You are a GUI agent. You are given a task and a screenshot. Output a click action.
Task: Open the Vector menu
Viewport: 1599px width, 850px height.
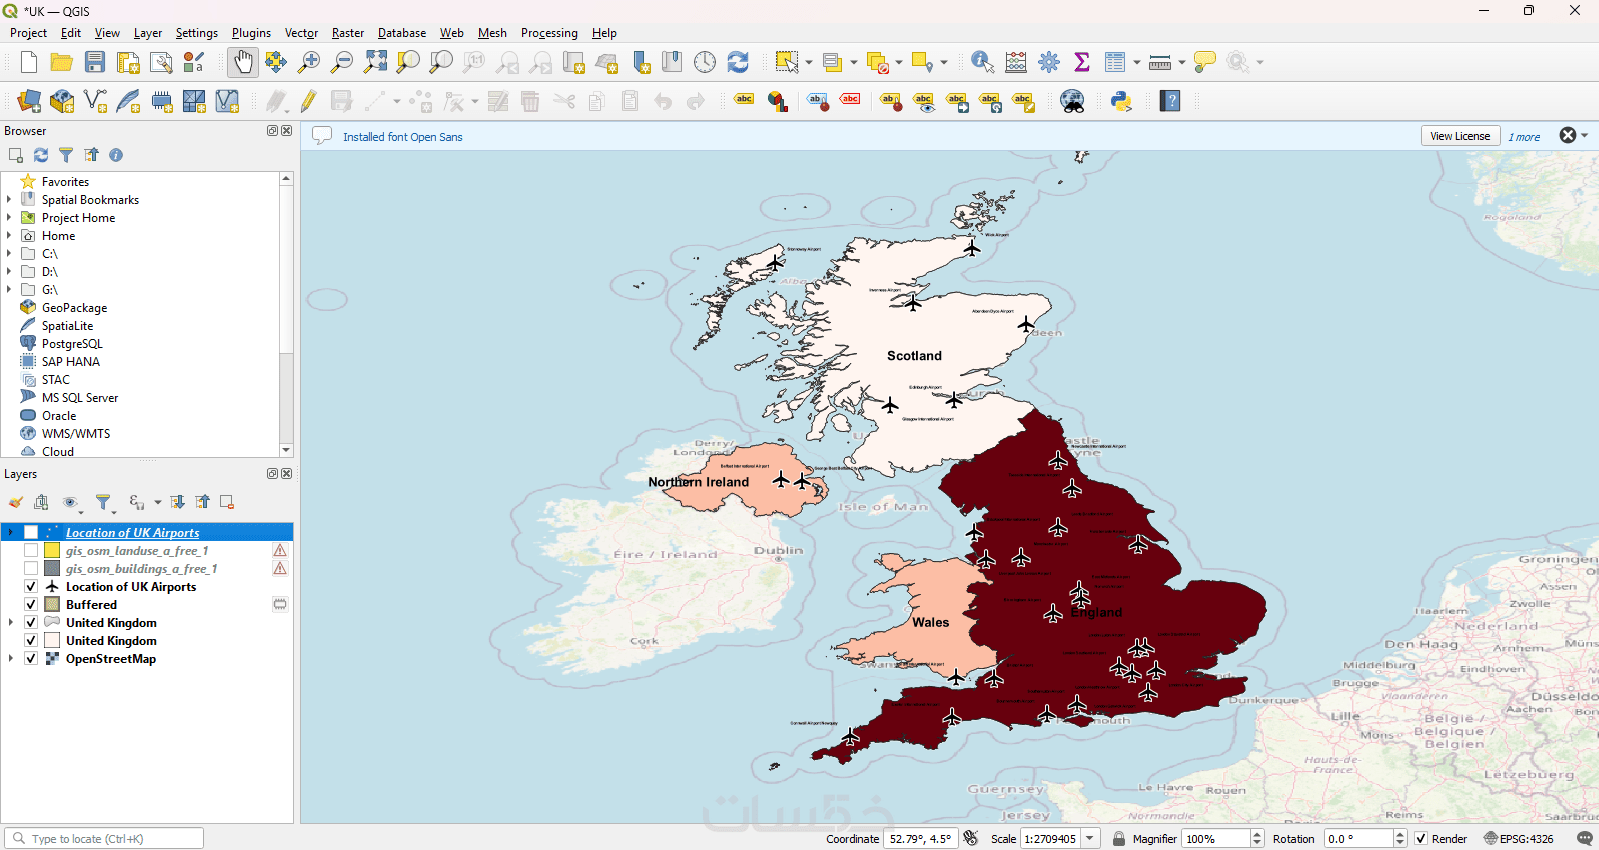pyautogui.click(x=301, y=33)
